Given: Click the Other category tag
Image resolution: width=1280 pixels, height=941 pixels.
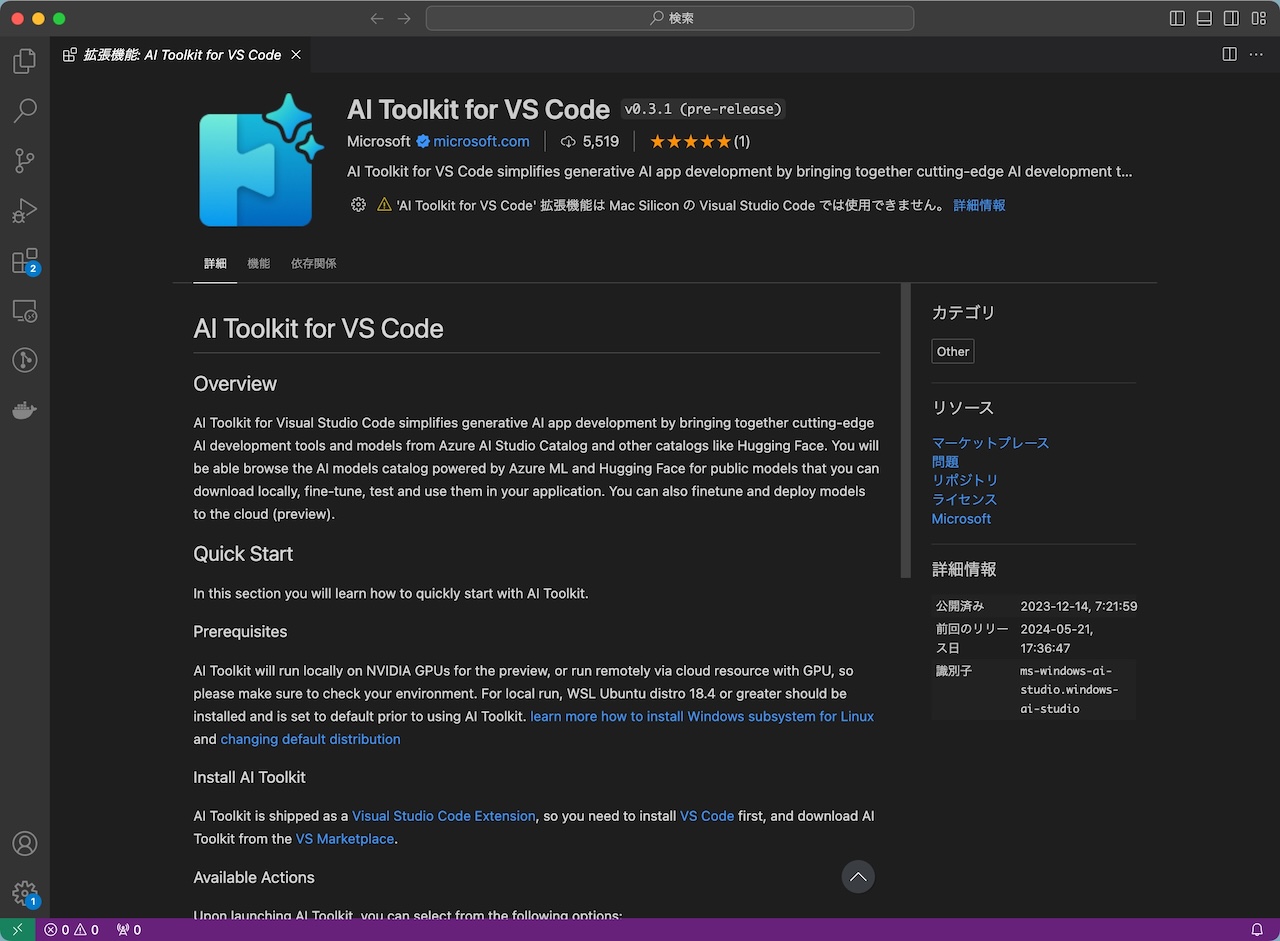Looking at the screenshot, I should point(953,351).
